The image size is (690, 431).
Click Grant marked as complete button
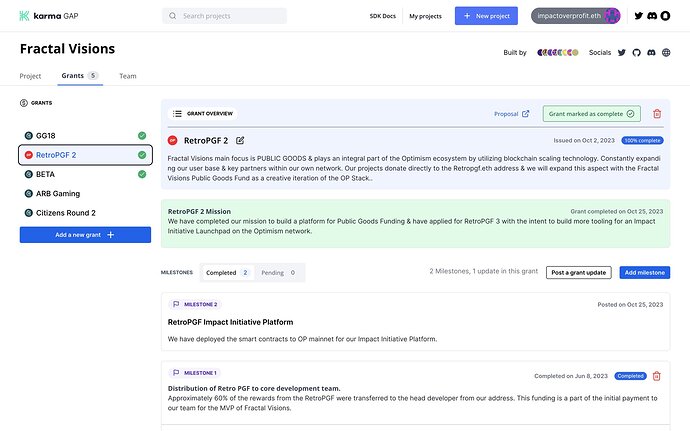click(591, 114)
